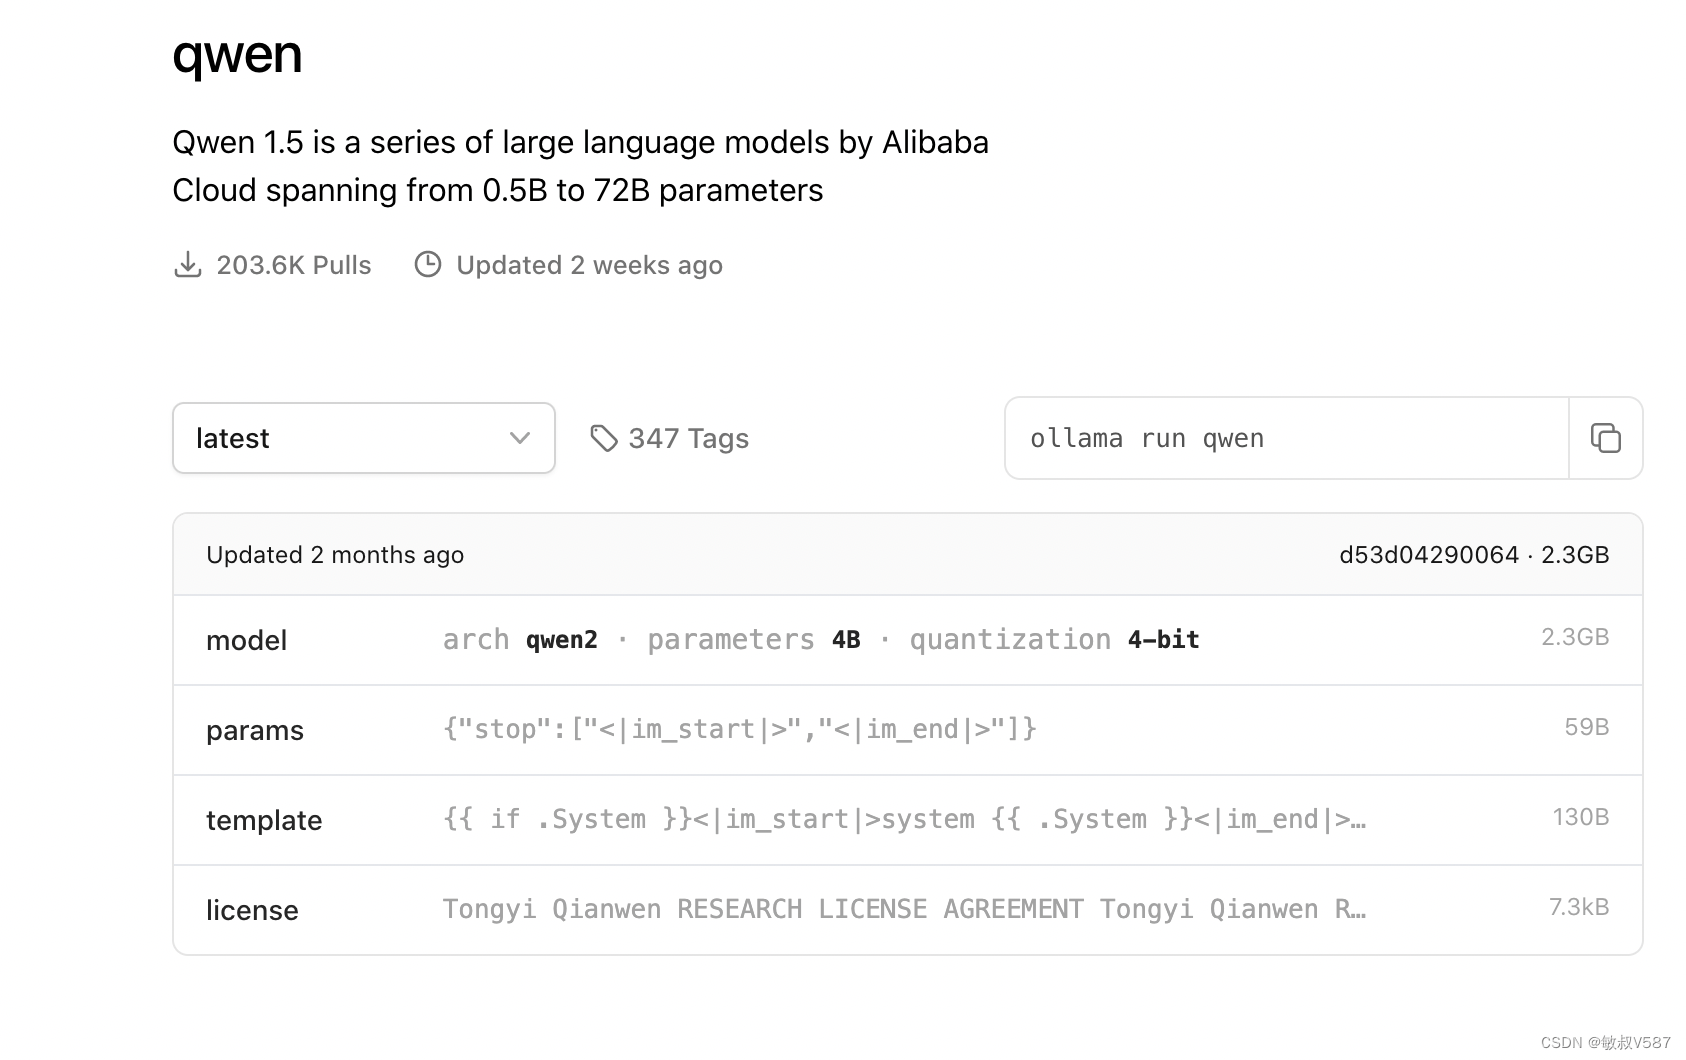Screen dimensions: 1686x1060
Task: Click the clock icon beside Updated 2 weeks ago
Action: [428, 264]
